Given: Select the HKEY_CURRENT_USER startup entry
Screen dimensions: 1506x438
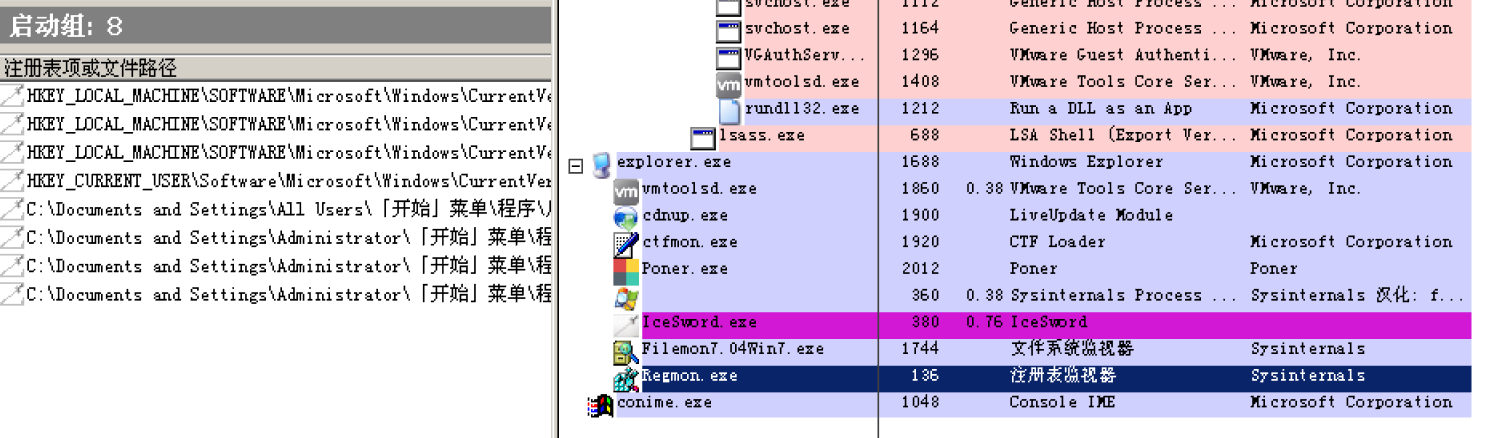Looking at the screenshot, I should (276, 181).
